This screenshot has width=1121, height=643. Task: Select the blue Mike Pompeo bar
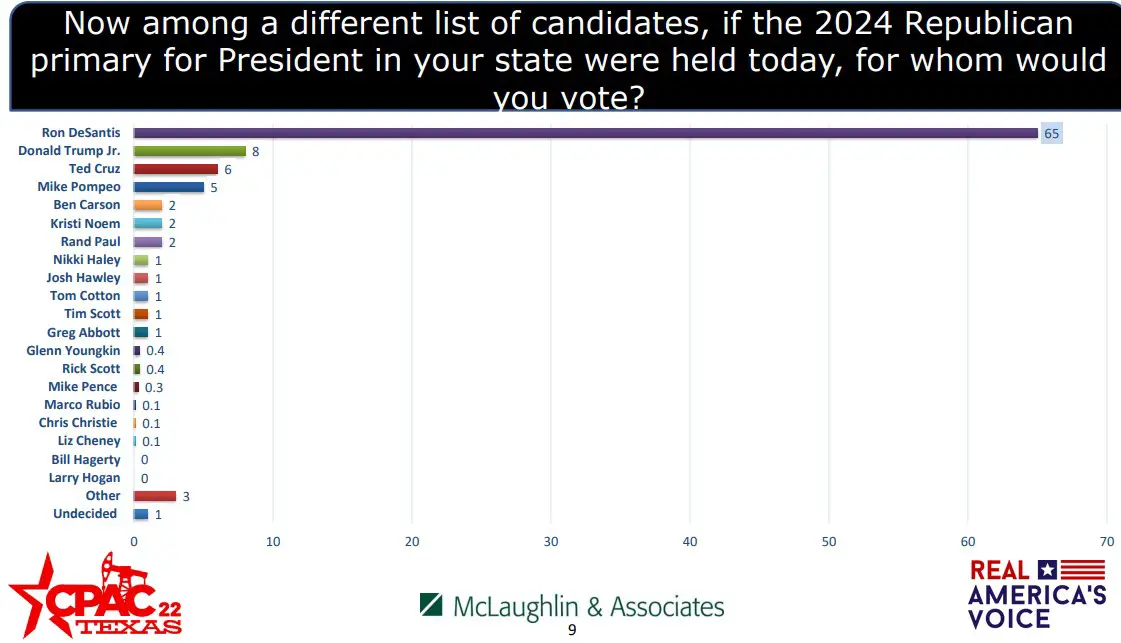[169, 187]
